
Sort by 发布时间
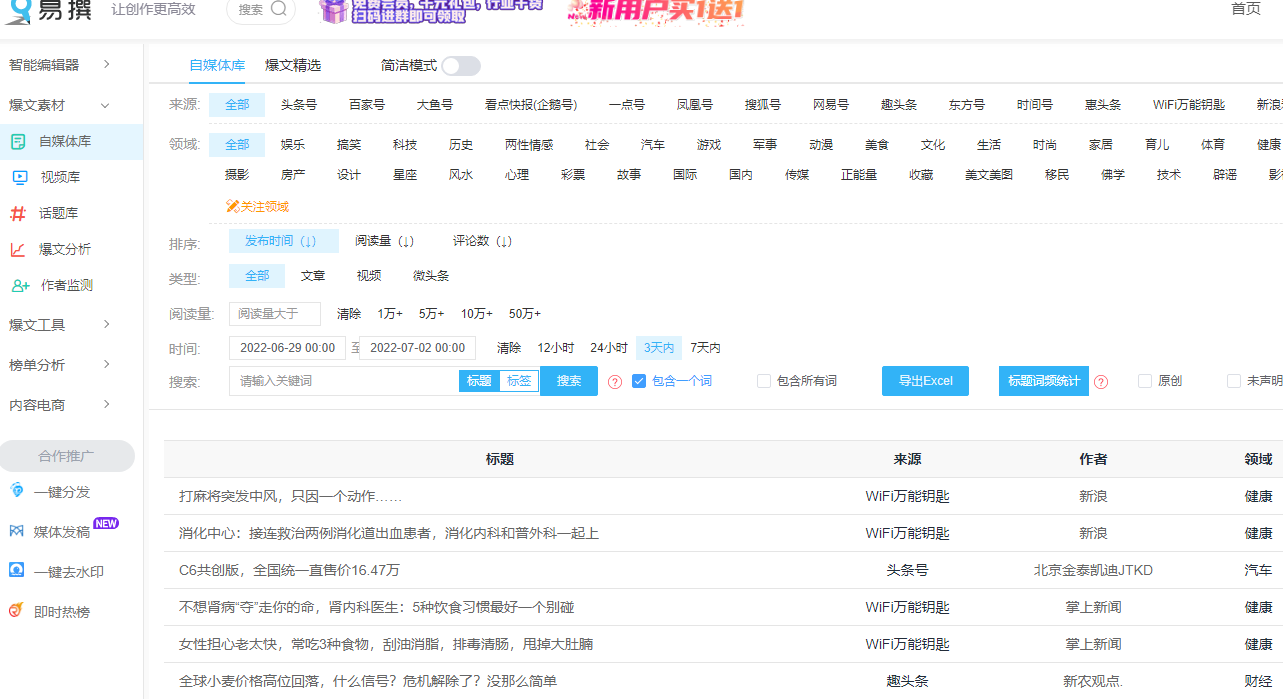(x=284, y=241)
